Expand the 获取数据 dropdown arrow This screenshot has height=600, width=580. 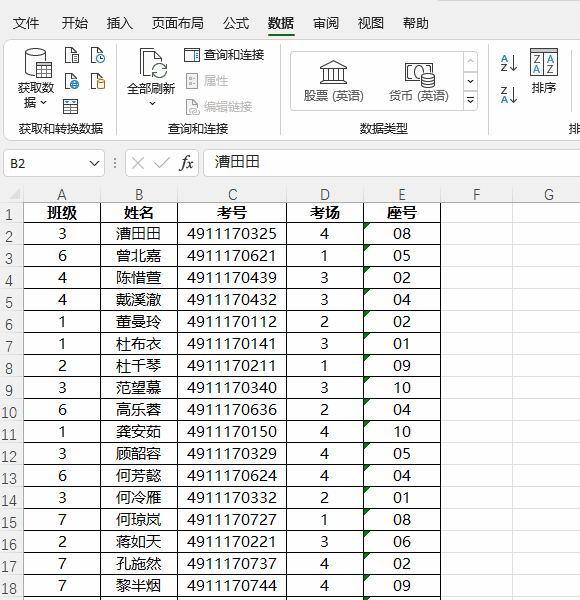click(x=43, y=103)
